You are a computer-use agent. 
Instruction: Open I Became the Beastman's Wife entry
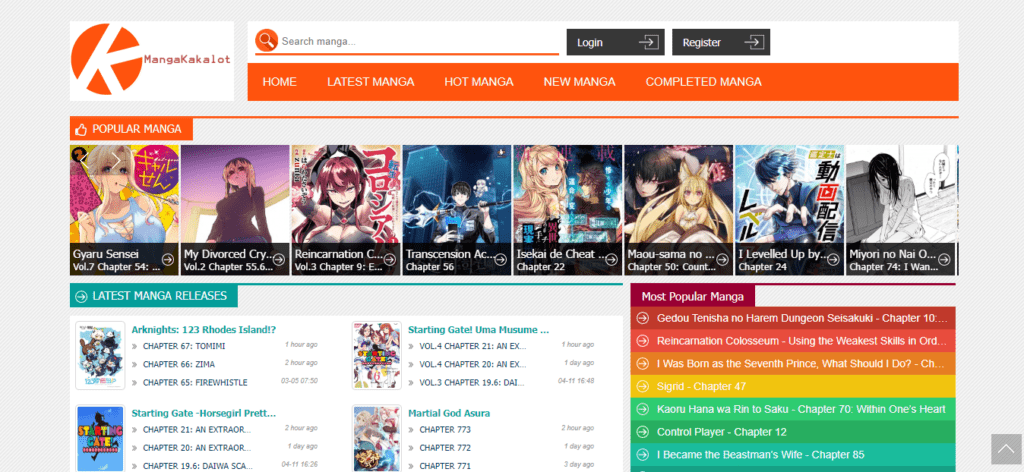coord(761,454)
